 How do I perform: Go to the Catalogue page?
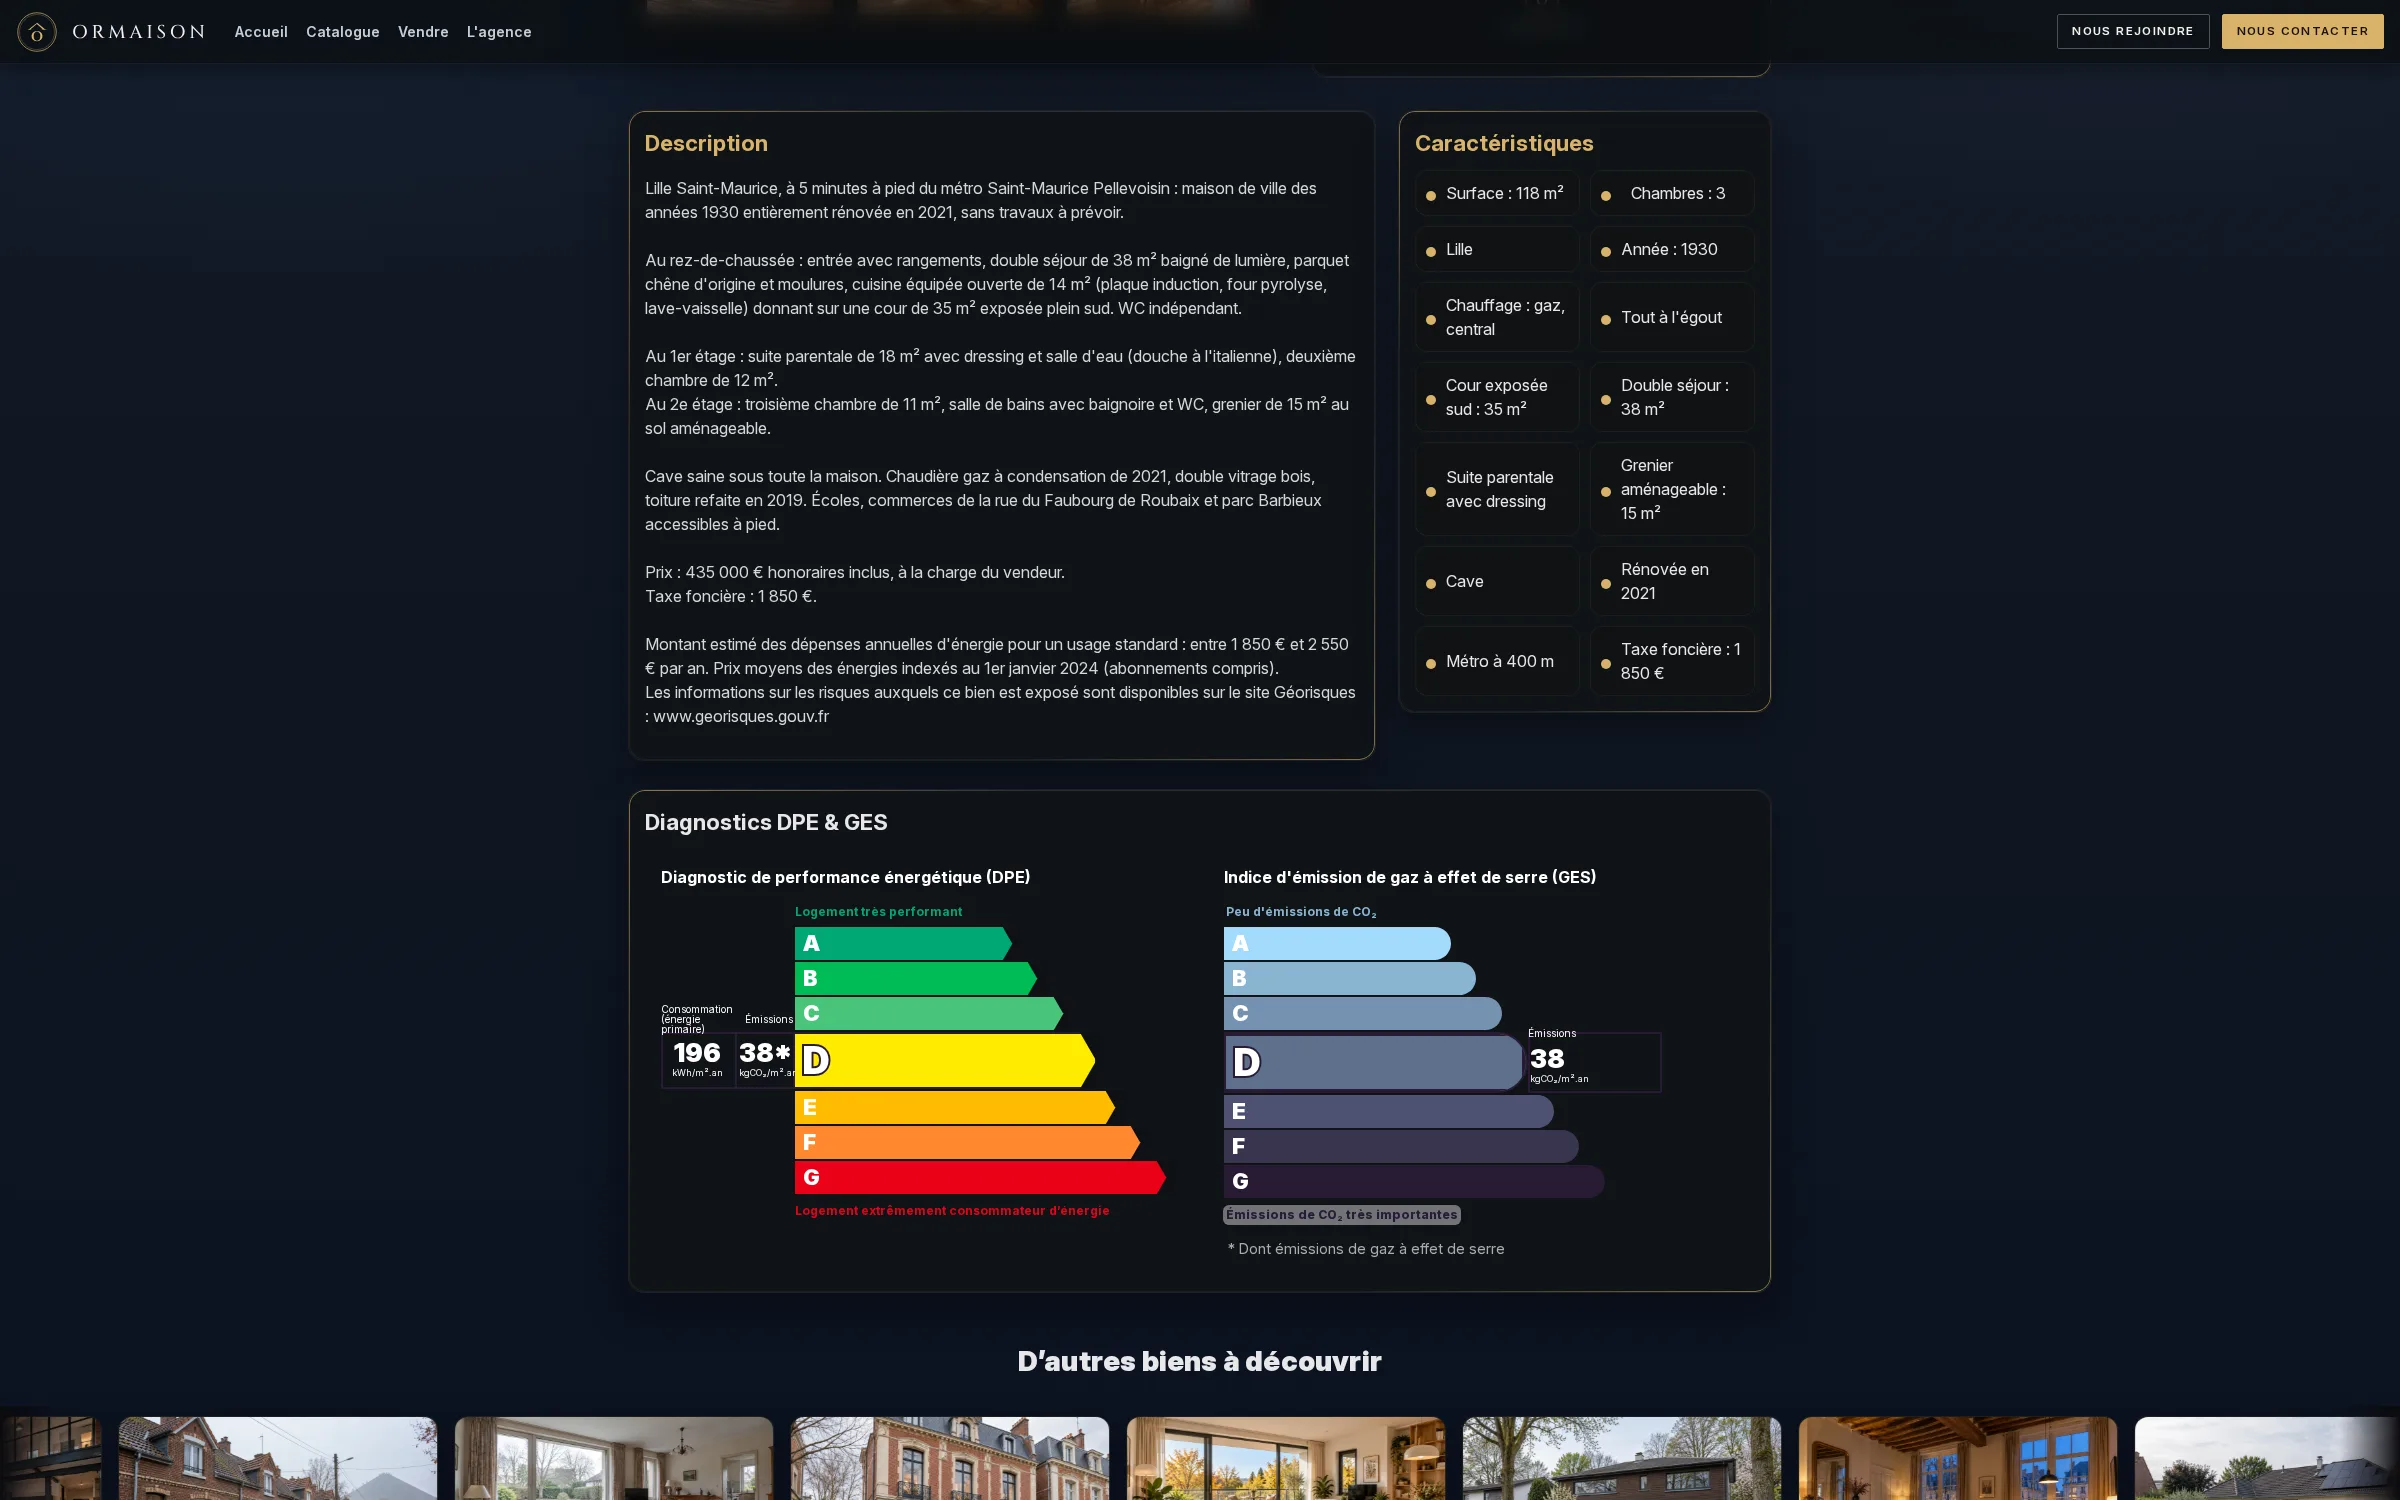click(x=343, y=32)
